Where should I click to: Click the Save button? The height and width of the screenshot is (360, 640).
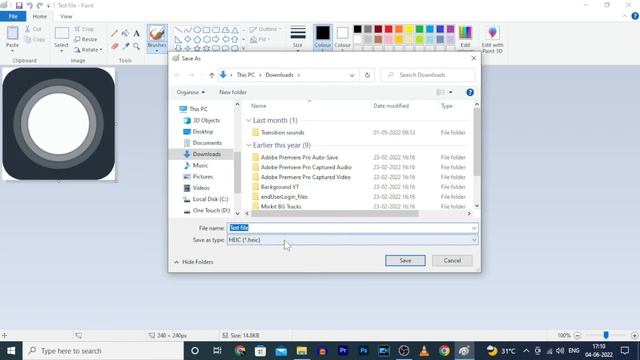tap(405, 260)
